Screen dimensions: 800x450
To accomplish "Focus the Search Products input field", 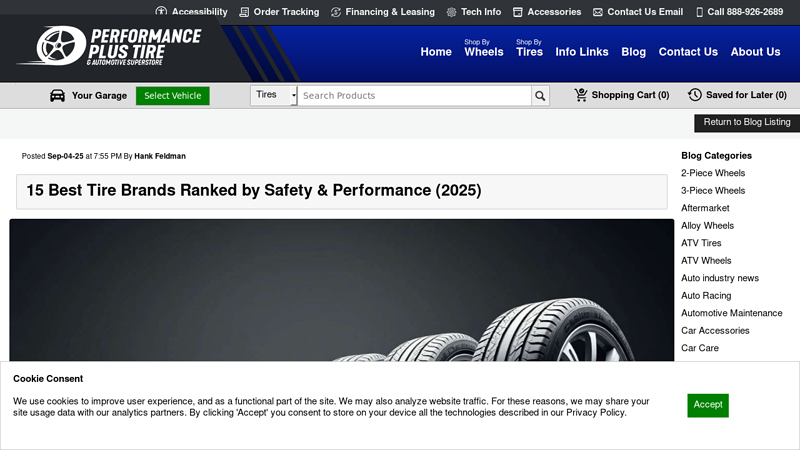I will click(x=414, y=95).
